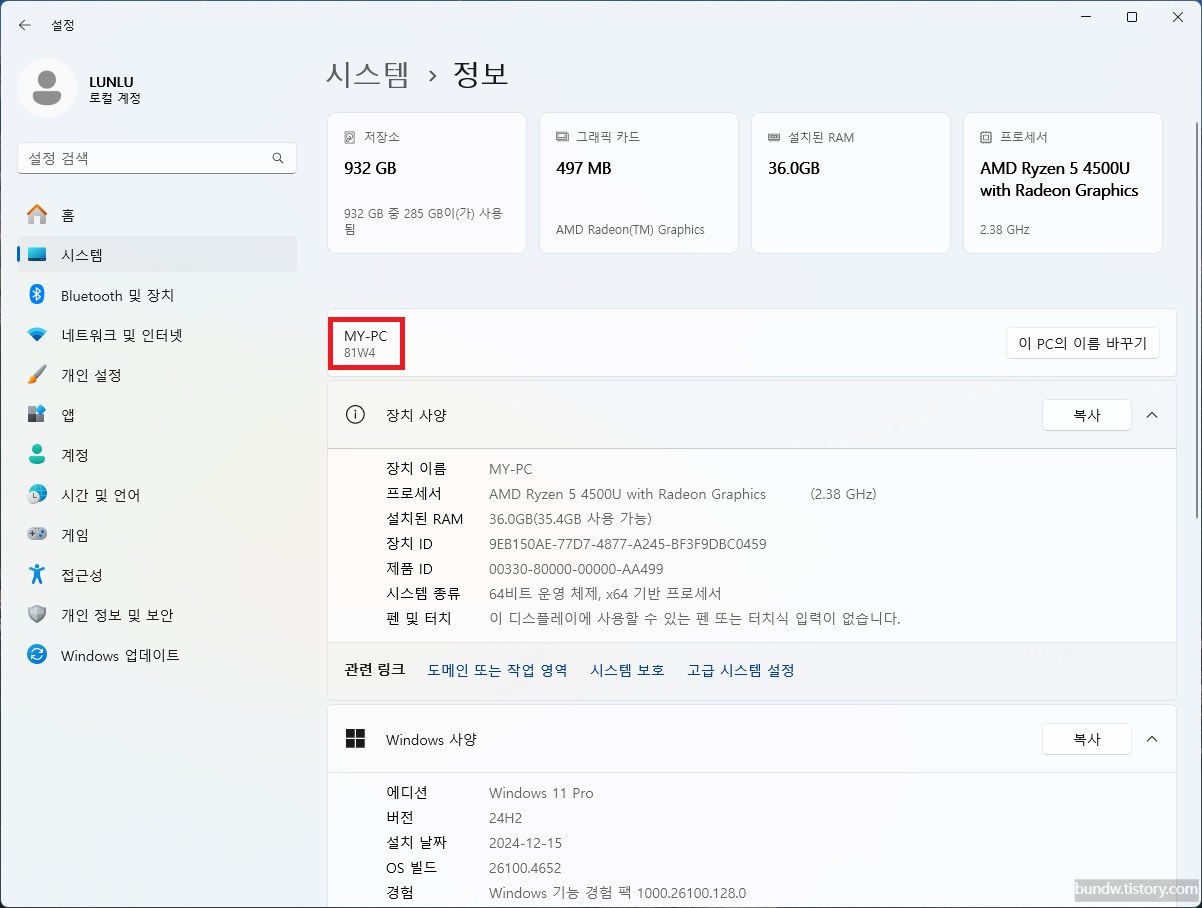The image size is (1202, 908).
Task: Open 개인 정보 및 보안 settings
Action: pos(157,615)
